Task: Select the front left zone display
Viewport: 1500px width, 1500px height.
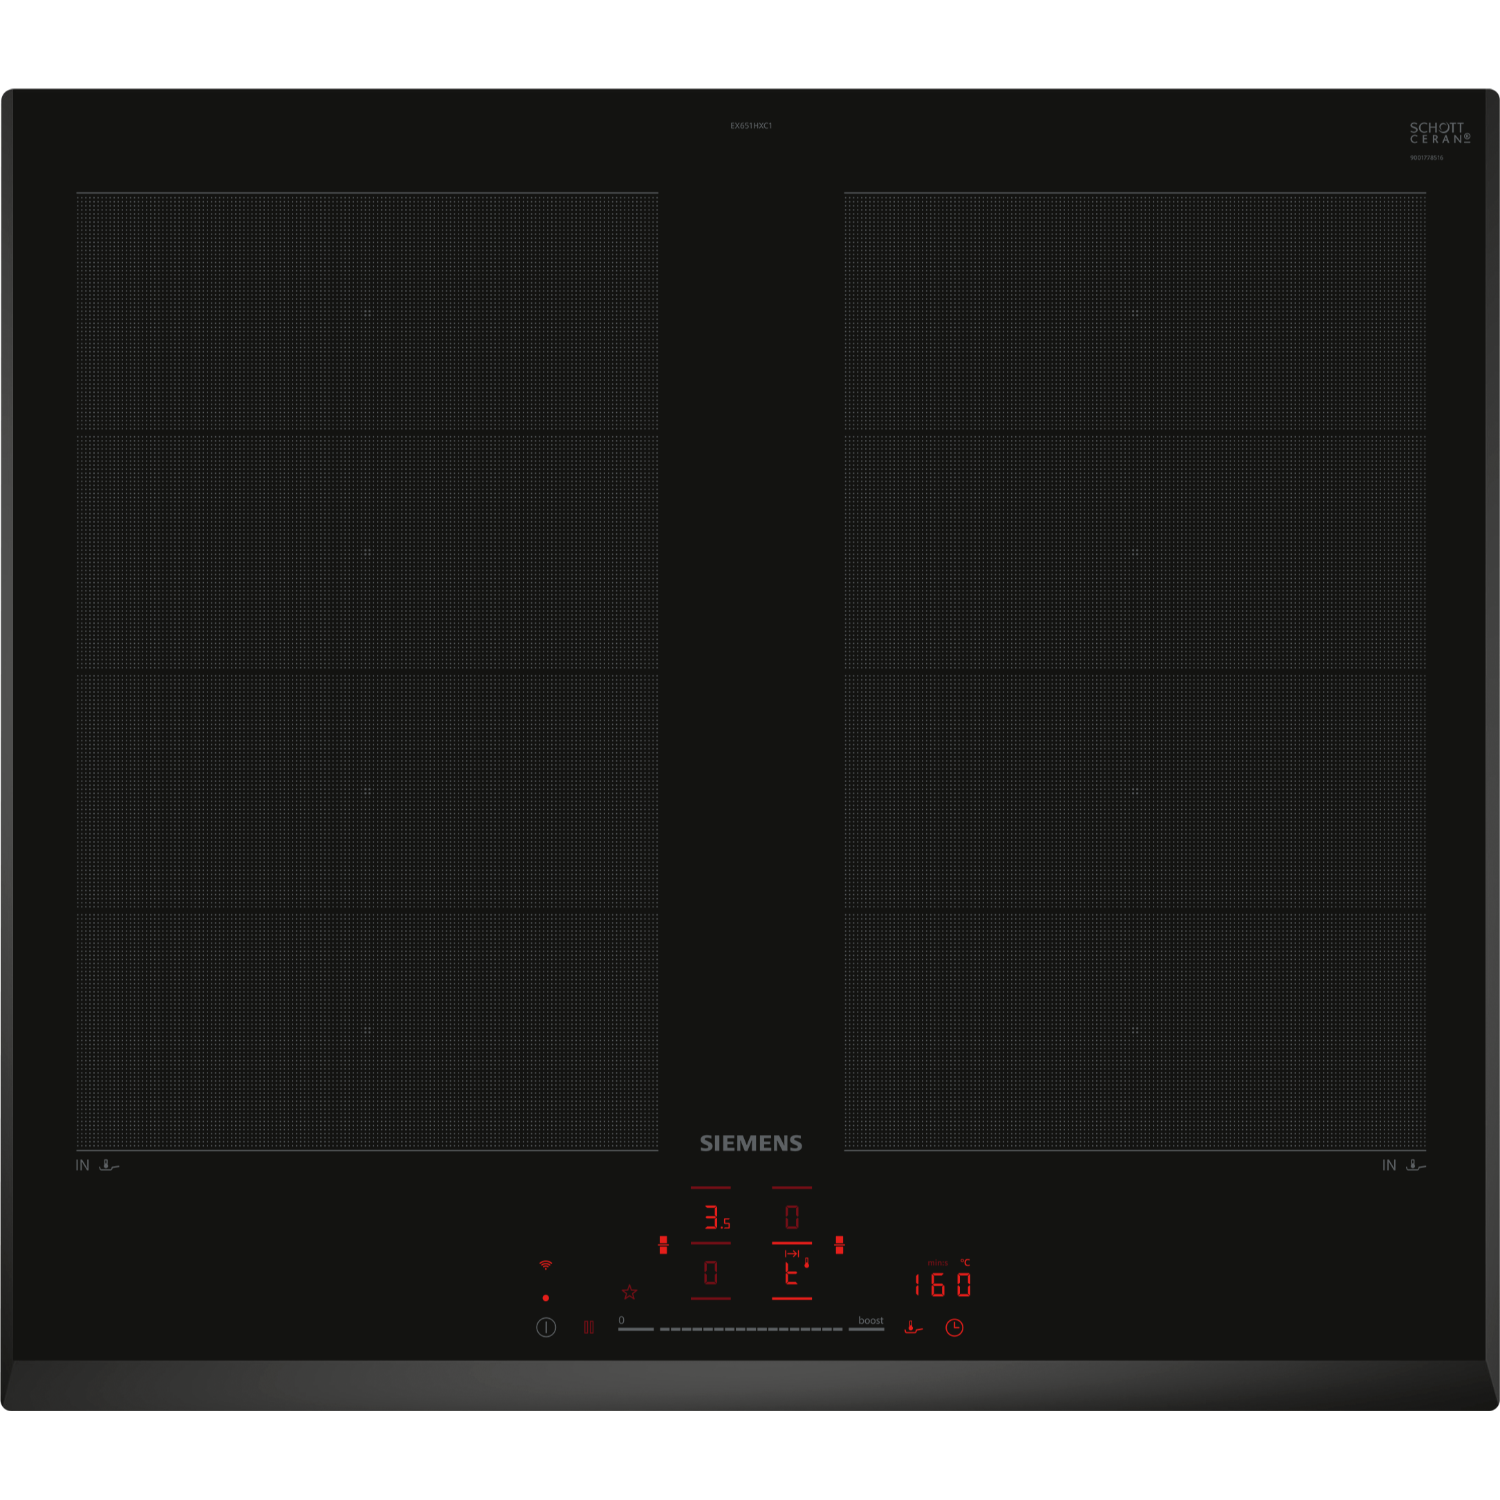Action: 711,1273
